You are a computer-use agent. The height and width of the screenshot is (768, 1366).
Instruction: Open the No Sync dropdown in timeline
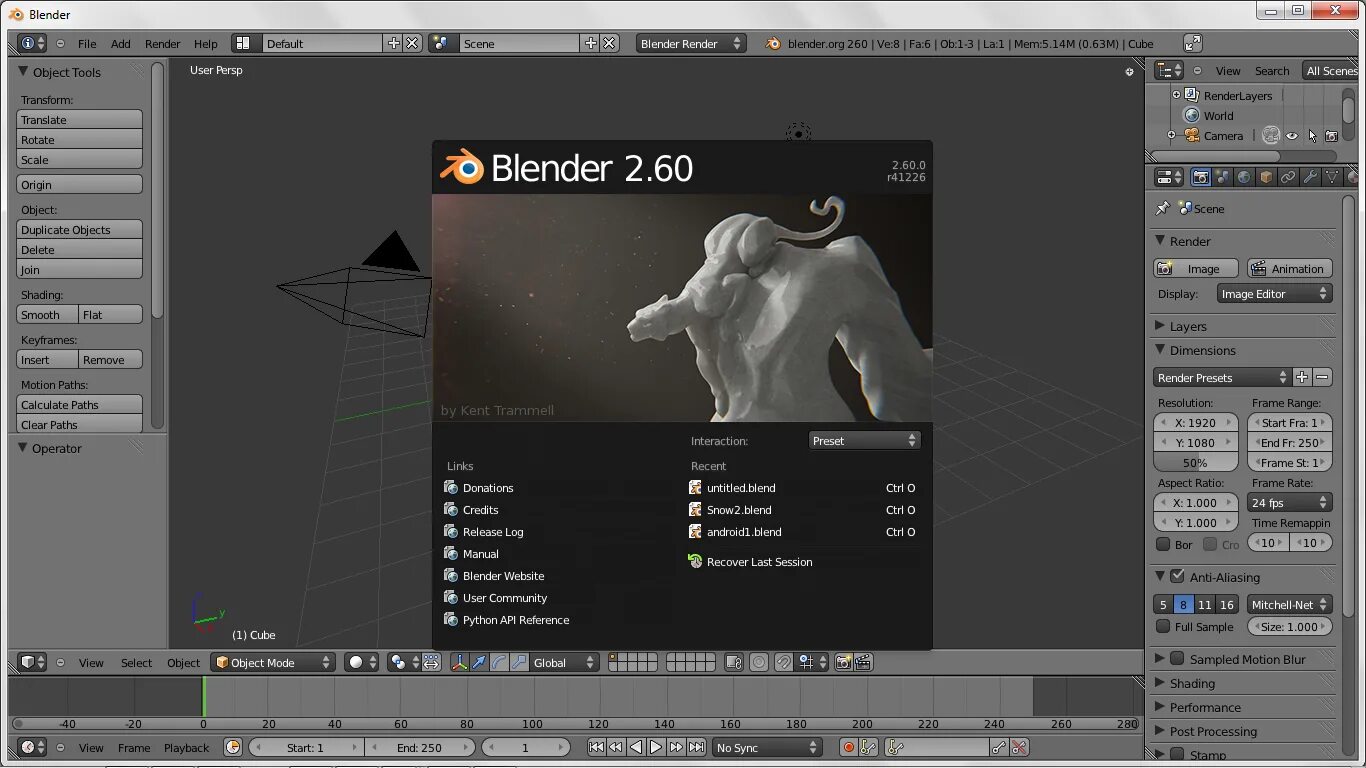point(767,747)
